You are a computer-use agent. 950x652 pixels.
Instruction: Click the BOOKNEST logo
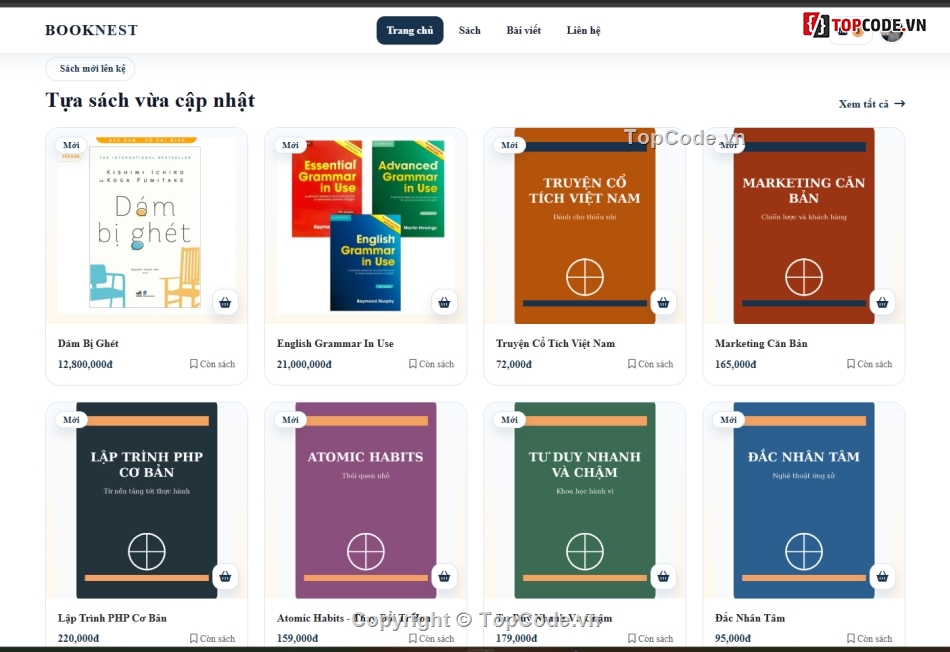coord(91,30)
